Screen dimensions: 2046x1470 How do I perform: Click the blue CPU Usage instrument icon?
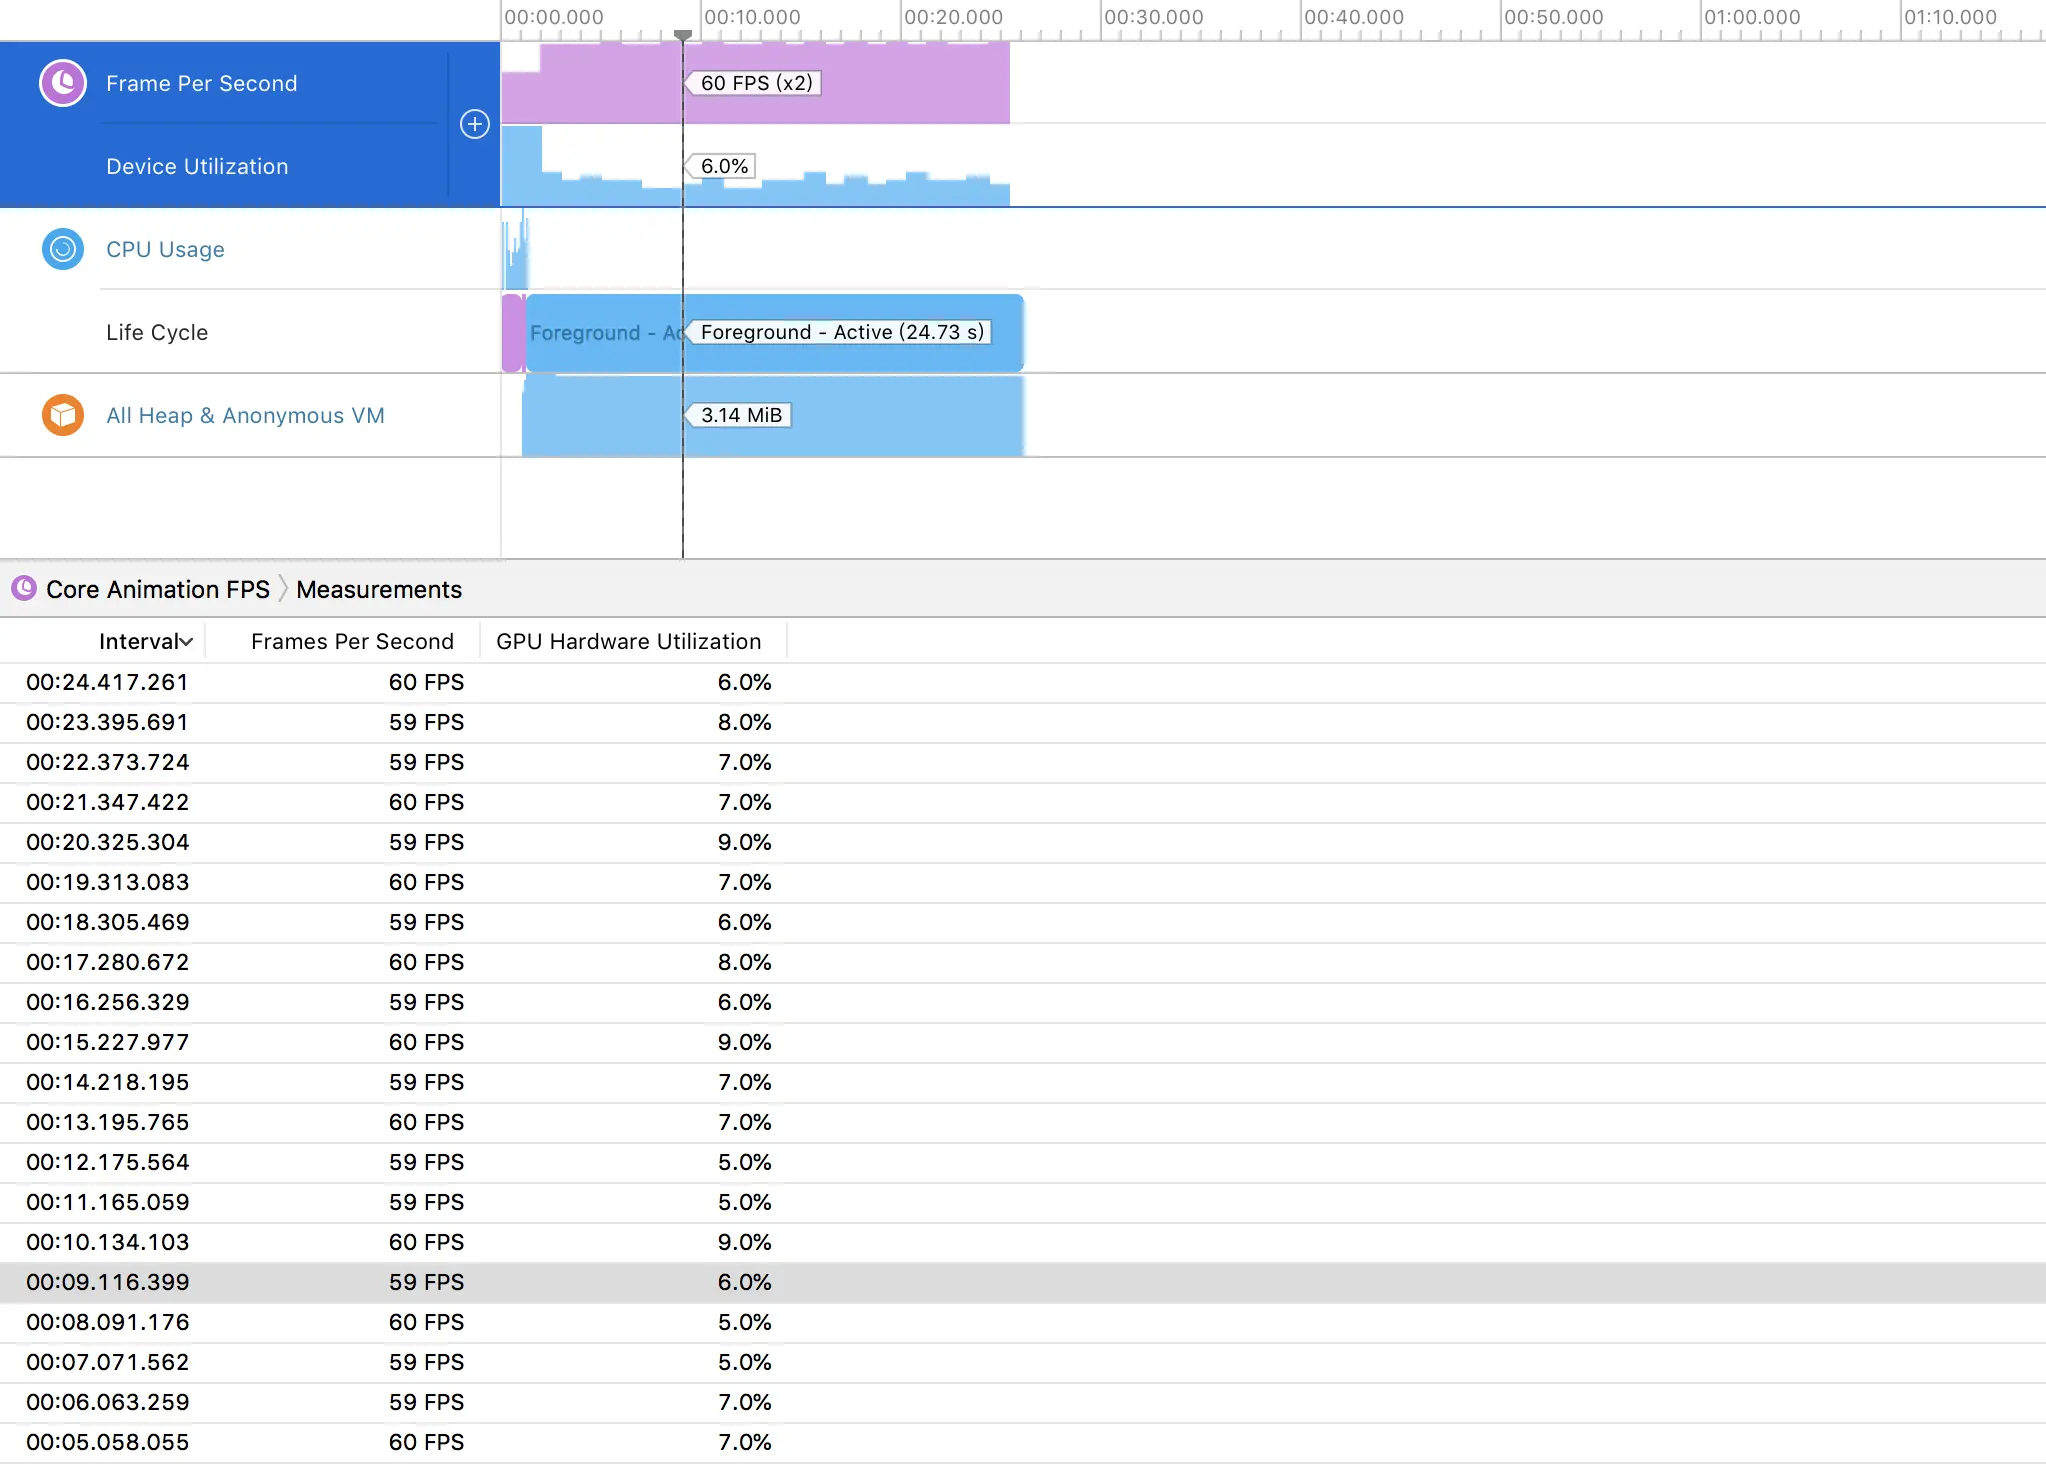click(63, 249)
